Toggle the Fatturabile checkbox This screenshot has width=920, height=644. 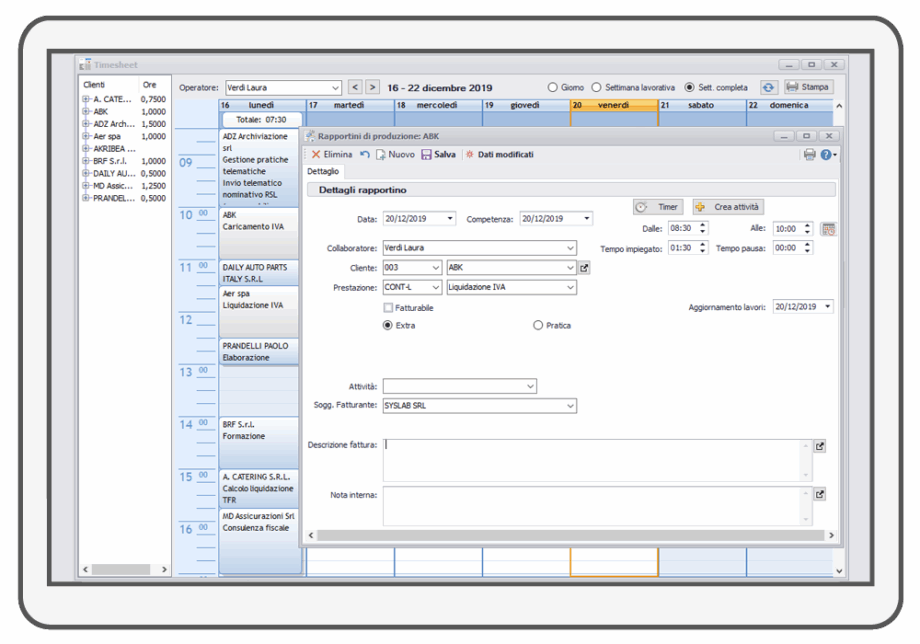[x=388, y=308]
